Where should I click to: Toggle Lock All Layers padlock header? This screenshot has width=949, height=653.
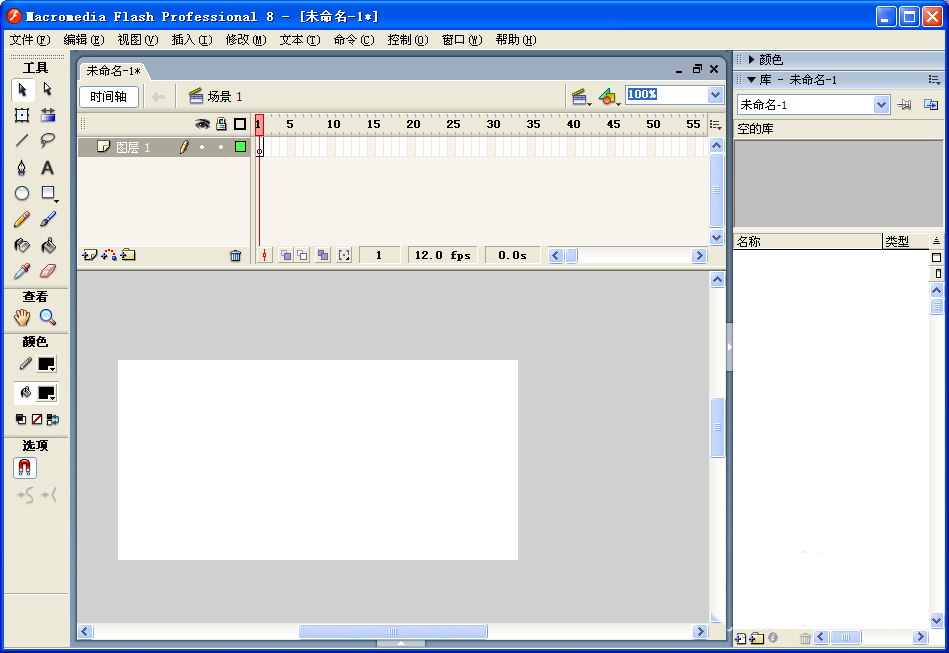pos(222,124)
